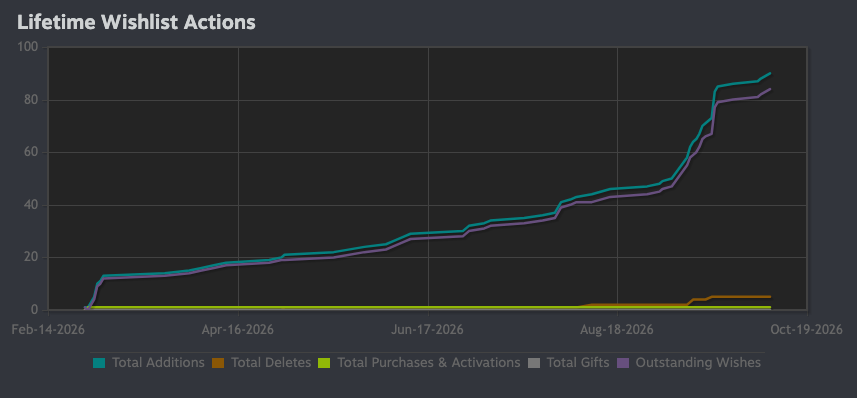Viewport: 857px width, 398px height.
Task: Click the 80 y-axis value label
Action: 31,100
